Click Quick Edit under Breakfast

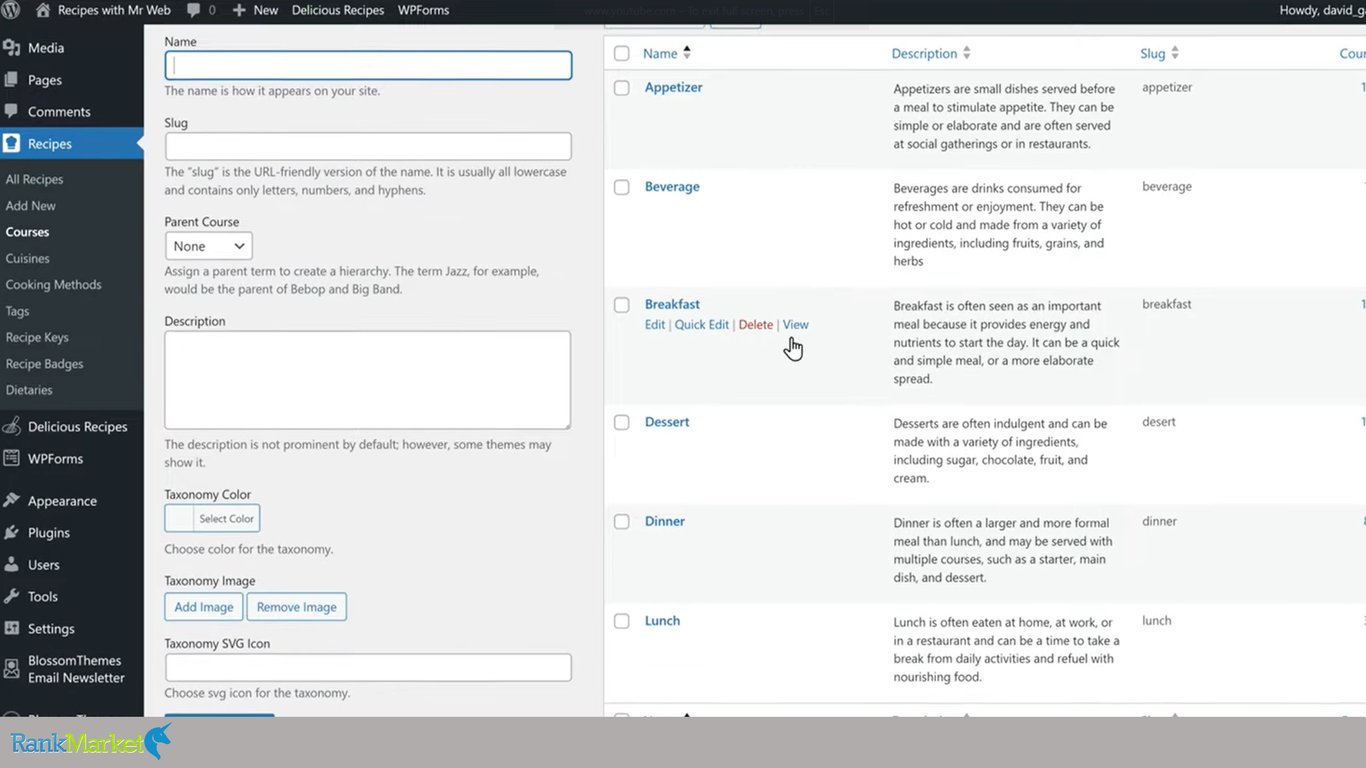pos(702,325)
